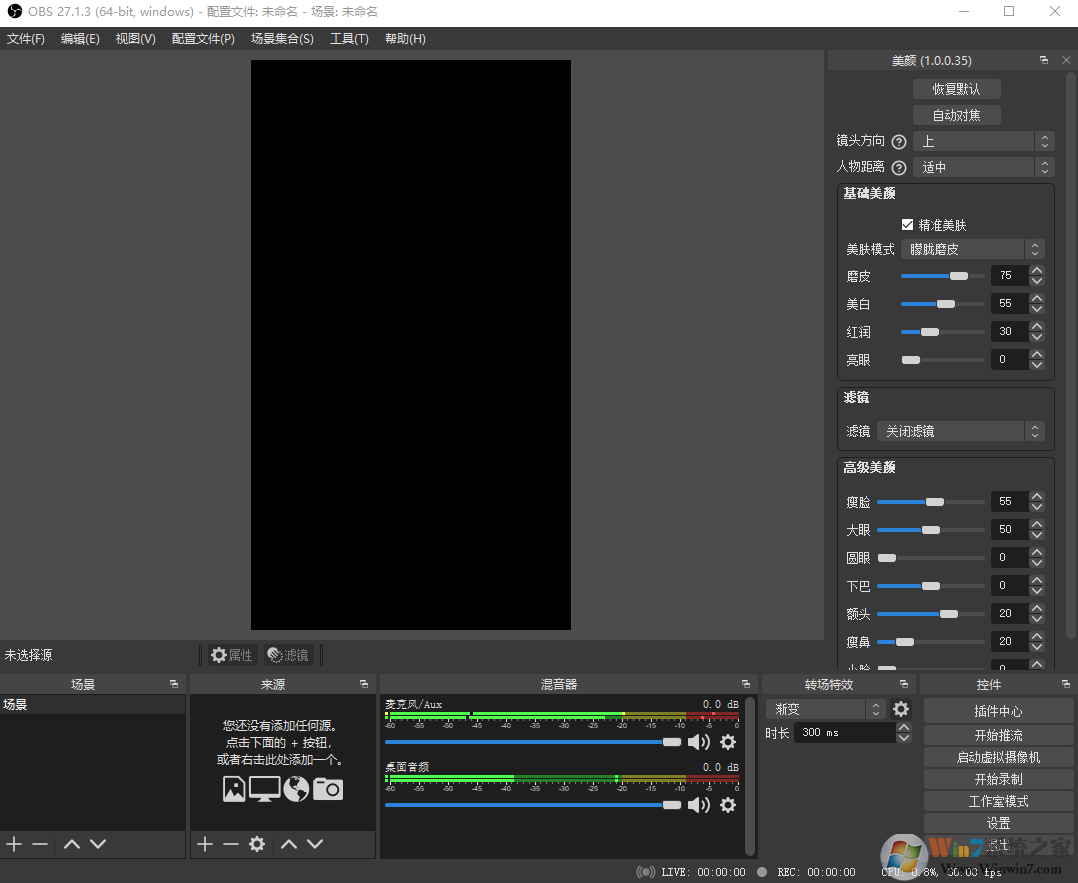Image resolution: width=1078 pixels, height=883 pixels.
Task: Mute the 桌面音频 speaker icon
Action: point(699,805)
